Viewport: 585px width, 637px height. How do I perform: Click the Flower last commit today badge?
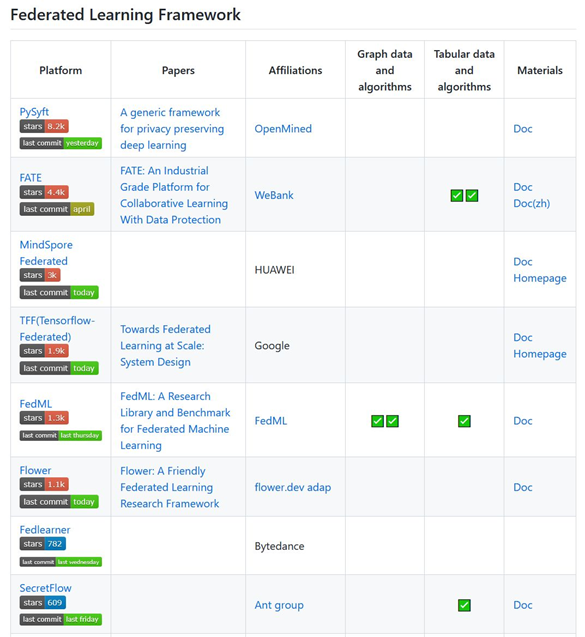click(59, 502)
